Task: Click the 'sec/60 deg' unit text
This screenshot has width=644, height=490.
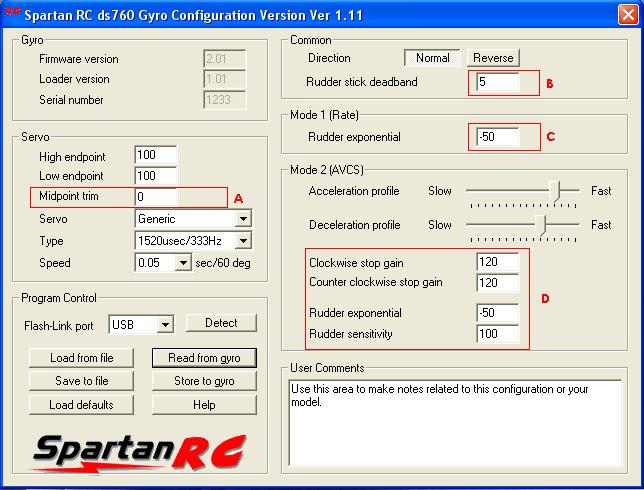Action: (x=223, y=263)
